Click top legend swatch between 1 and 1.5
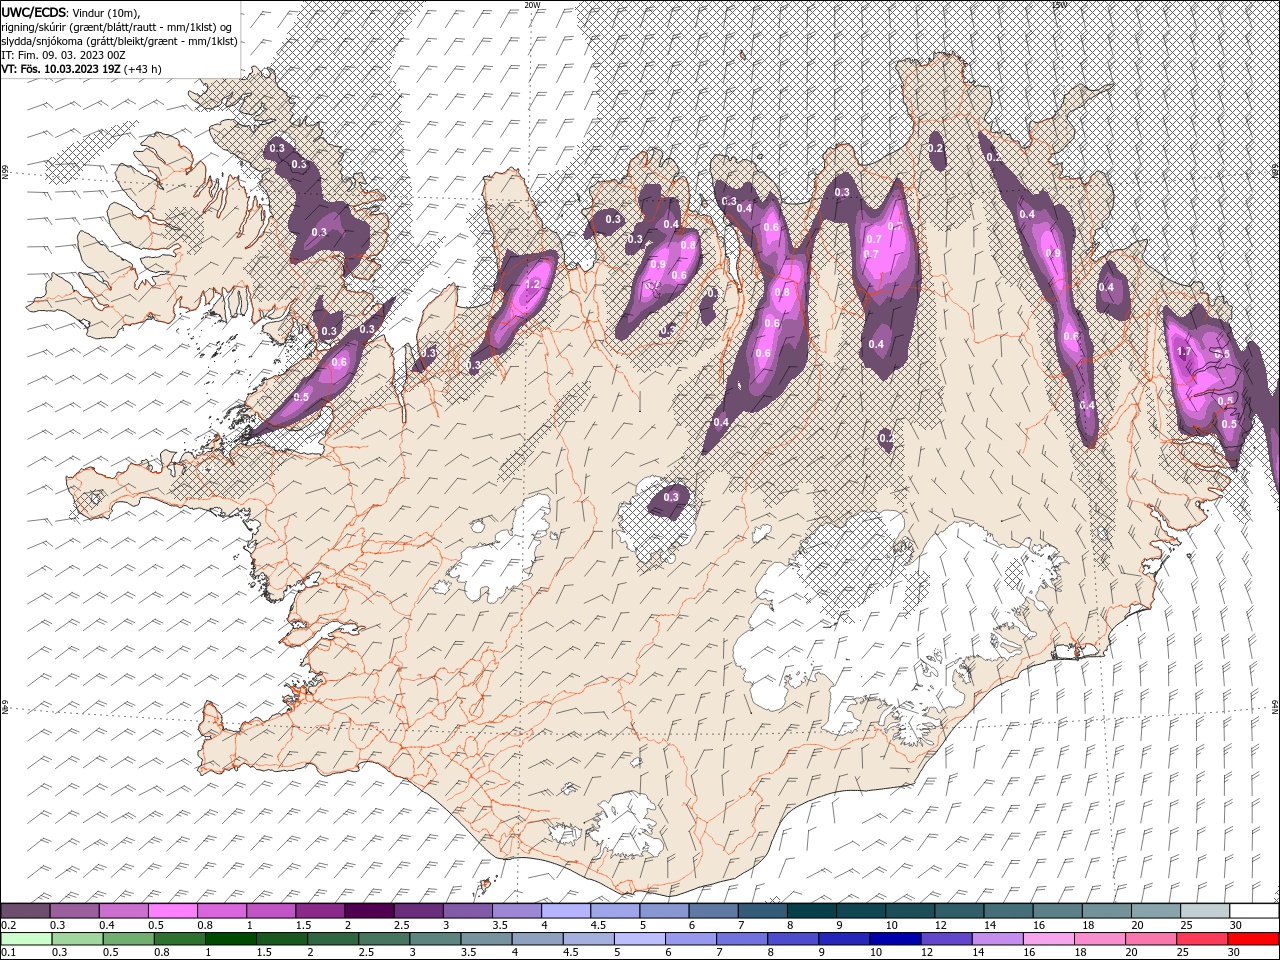Screen dimensions: 1280x960 pos(271,911)
